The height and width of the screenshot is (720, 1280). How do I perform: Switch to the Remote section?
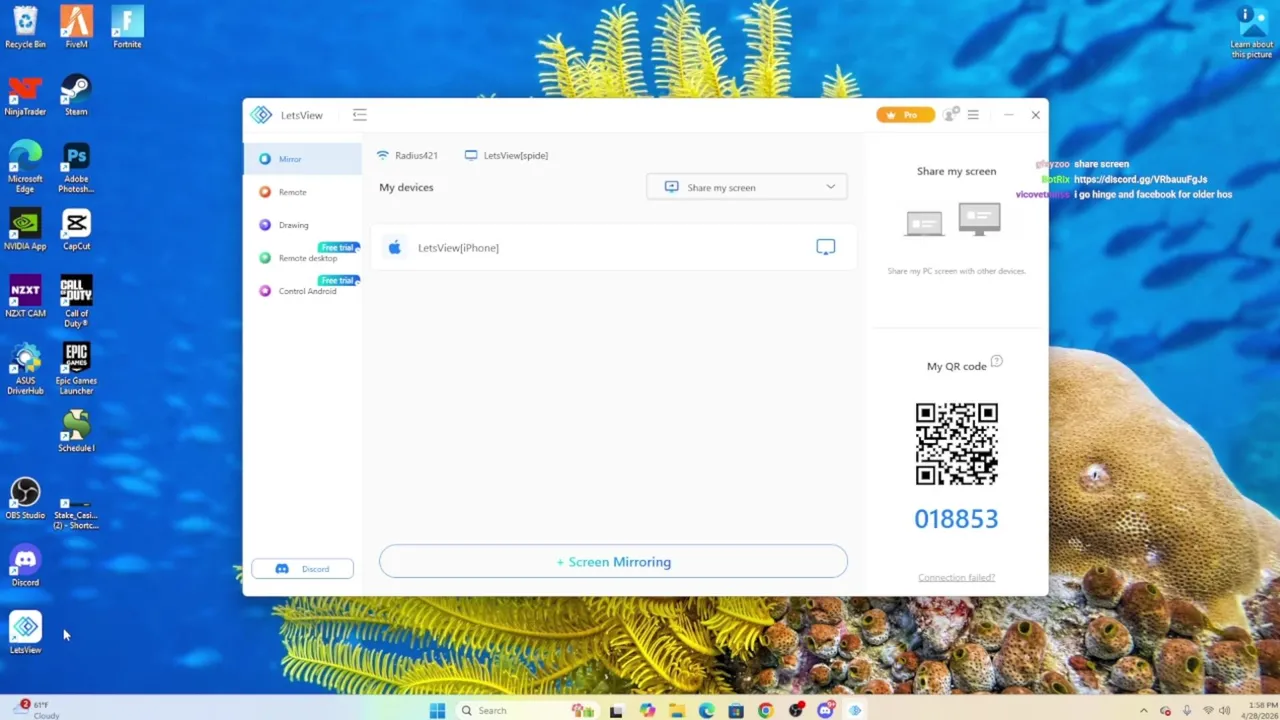(x=302, y=192)
